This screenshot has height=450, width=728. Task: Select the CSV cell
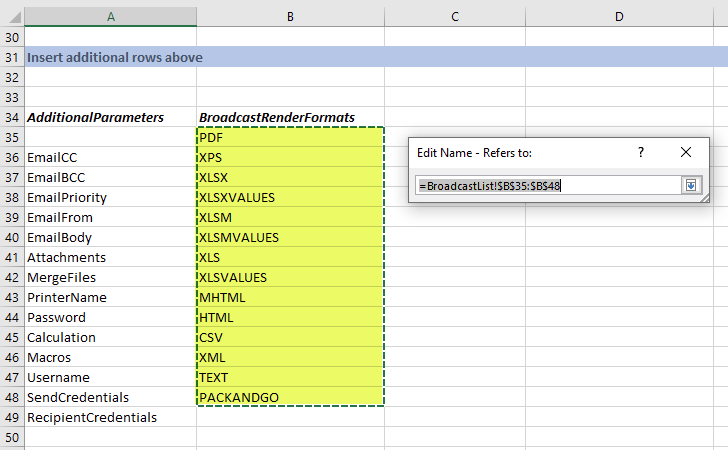(290, 337)
